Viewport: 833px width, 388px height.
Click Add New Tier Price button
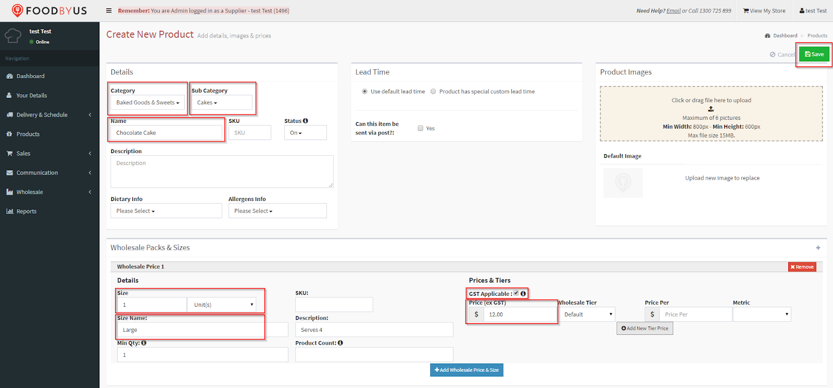coord(645,328)
